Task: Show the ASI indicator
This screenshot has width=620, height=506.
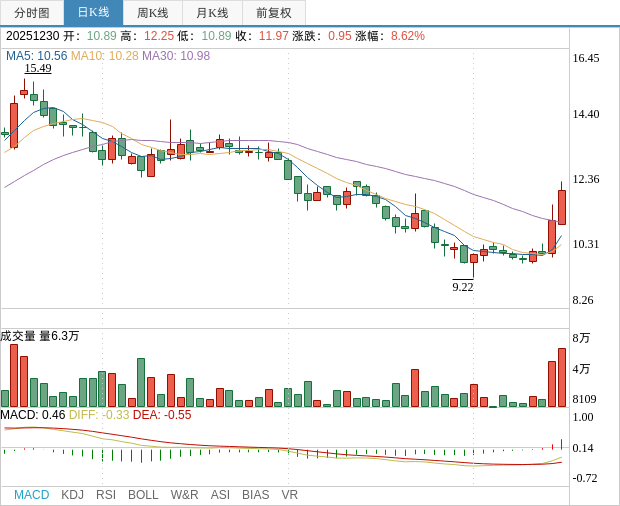Action: click(x=220, y=495)
